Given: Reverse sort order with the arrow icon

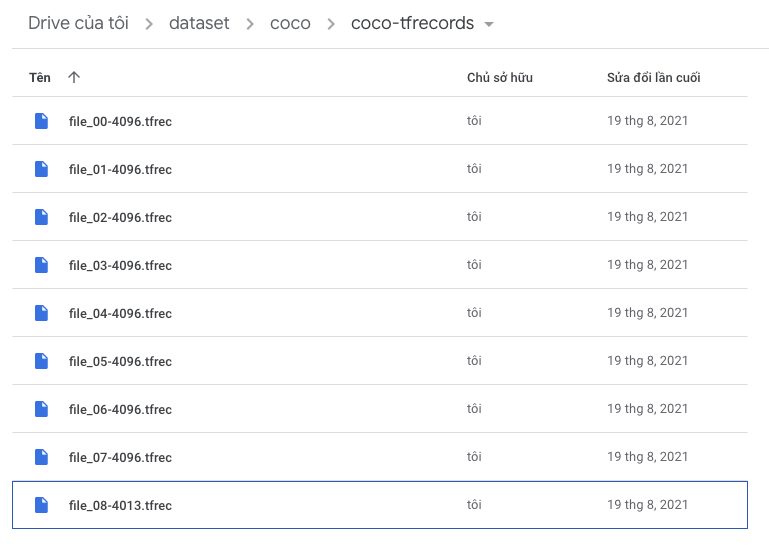Looking at the screenshot, I should pos(74,77).
